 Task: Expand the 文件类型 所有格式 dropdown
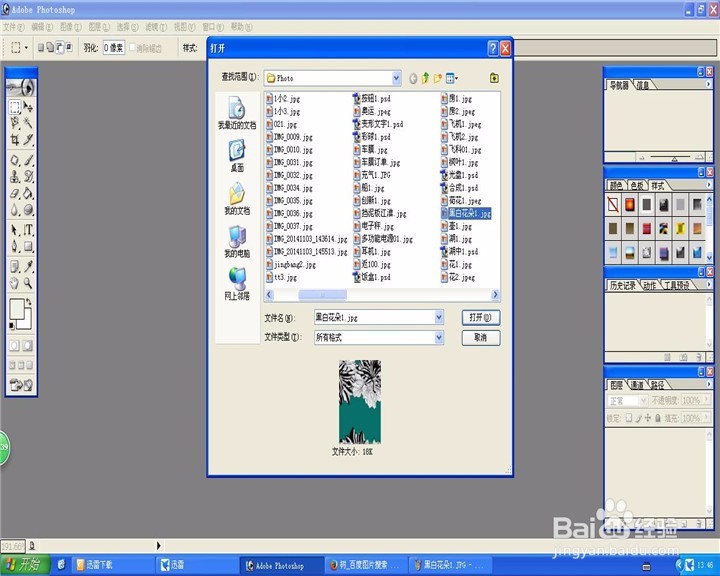point(439,337)
